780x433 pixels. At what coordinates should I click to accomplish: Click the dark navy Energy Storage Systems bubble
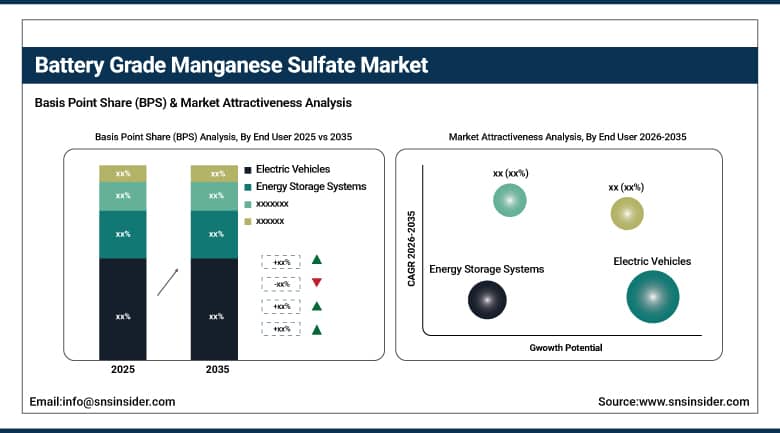(x=487, y=300)
